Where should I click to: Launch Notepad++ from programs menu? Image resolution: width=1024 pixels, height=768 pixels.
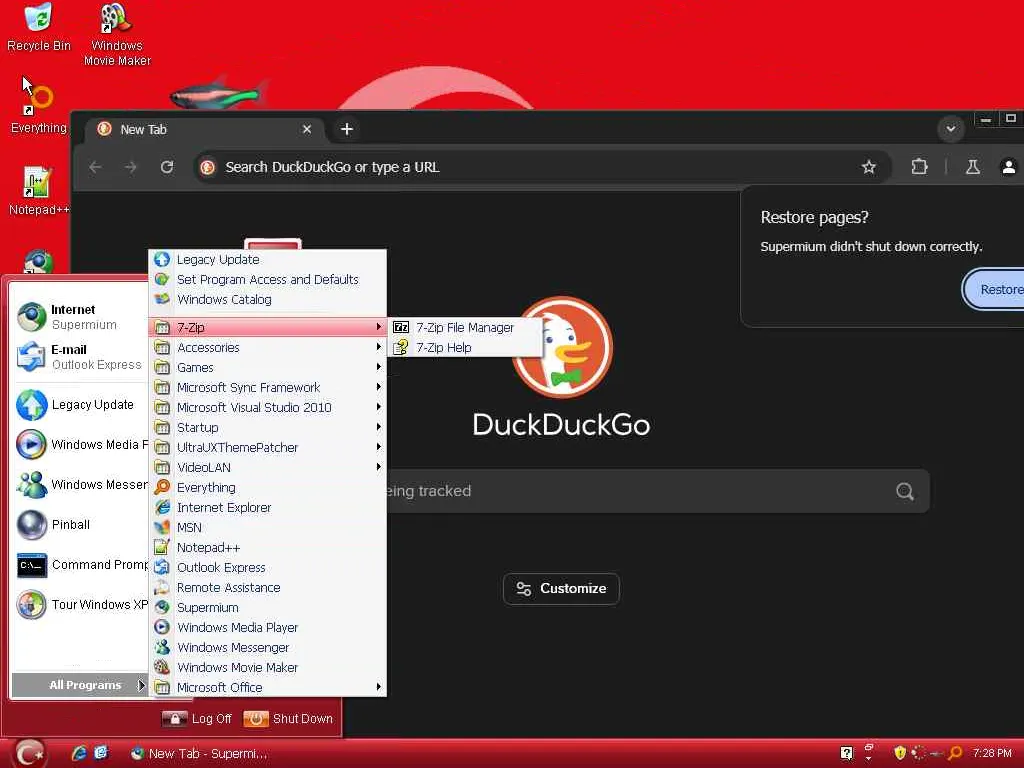(x=268, y=547)
